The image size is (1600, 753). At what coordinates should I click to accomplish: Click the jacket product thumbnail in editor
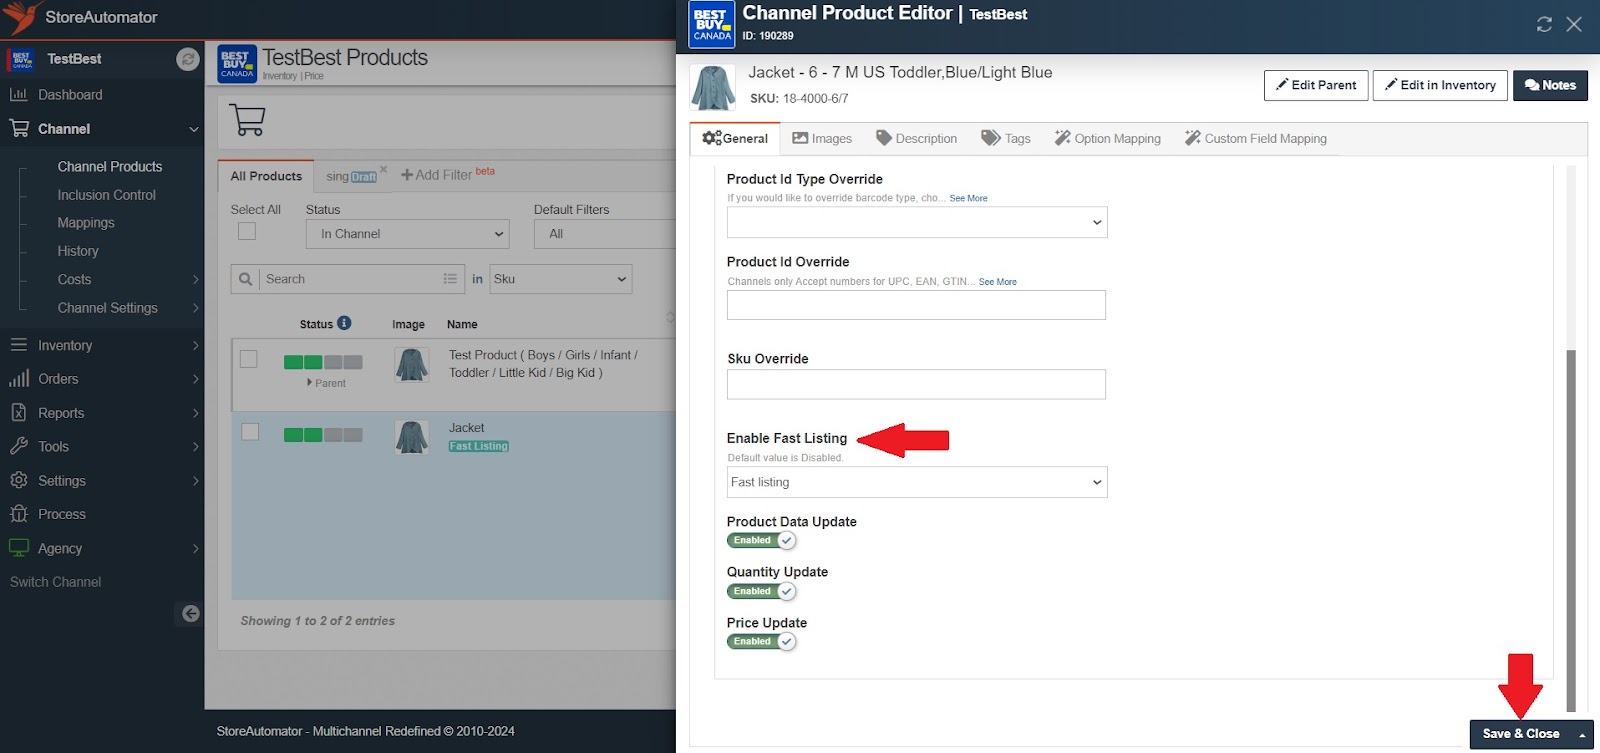[x=713, y=87]
